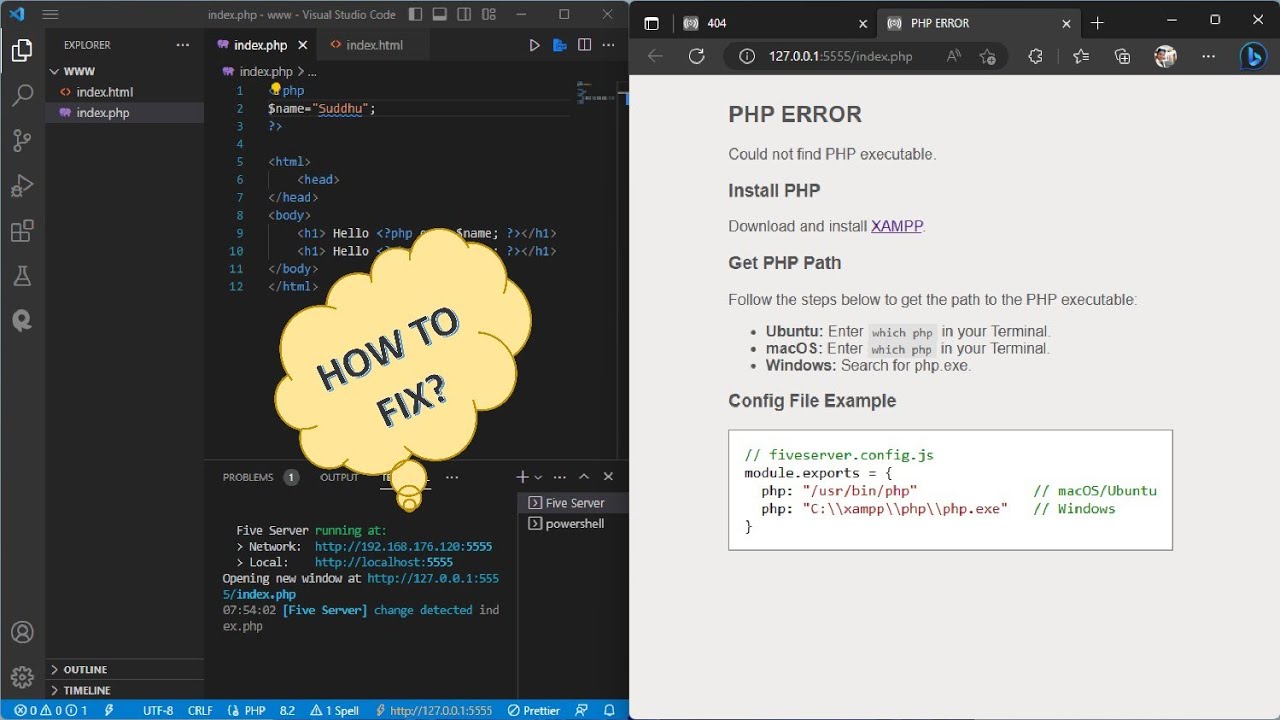1280x720 pixels.
Task: Split the editor to the right
Action: 584,45
